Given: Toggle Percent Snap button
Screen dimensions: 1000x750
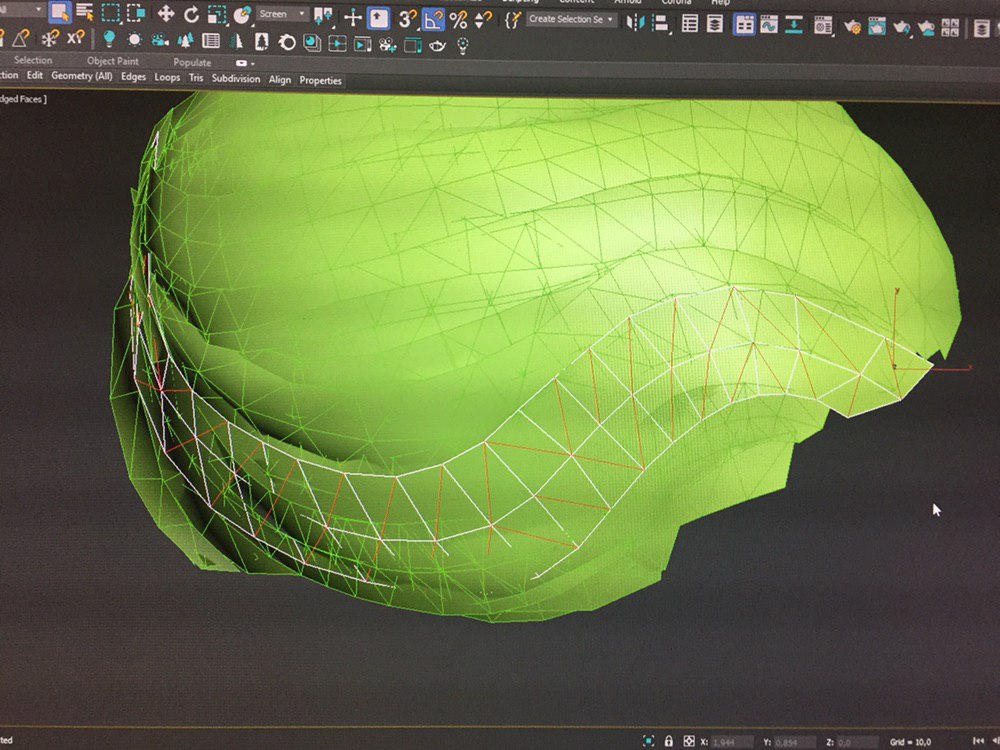Looking at the screenshot, I should click(458, 20).
